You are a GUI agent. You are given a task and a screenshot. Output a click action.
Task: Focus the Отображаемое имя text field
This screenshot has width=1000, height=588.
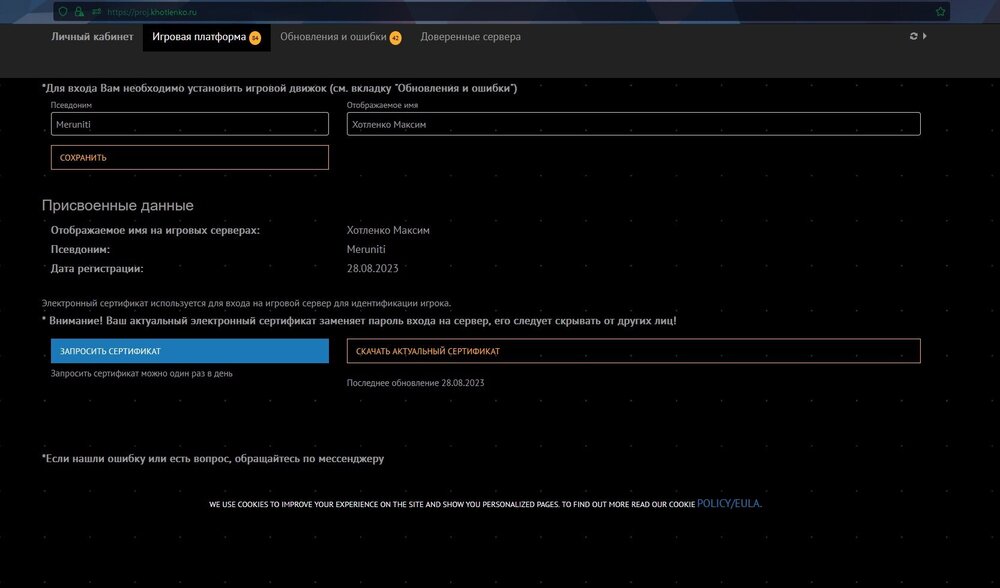point(633,124)
